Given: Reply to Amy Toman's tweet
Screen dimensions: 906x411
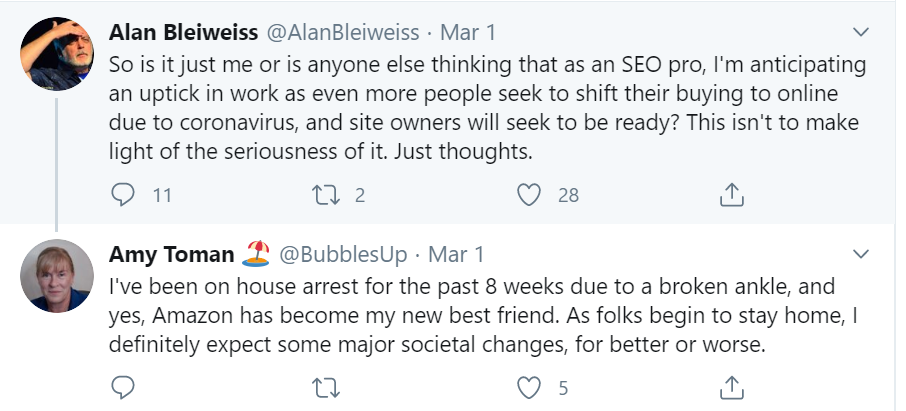Looking at the screenshot, I should pos(123,385).
